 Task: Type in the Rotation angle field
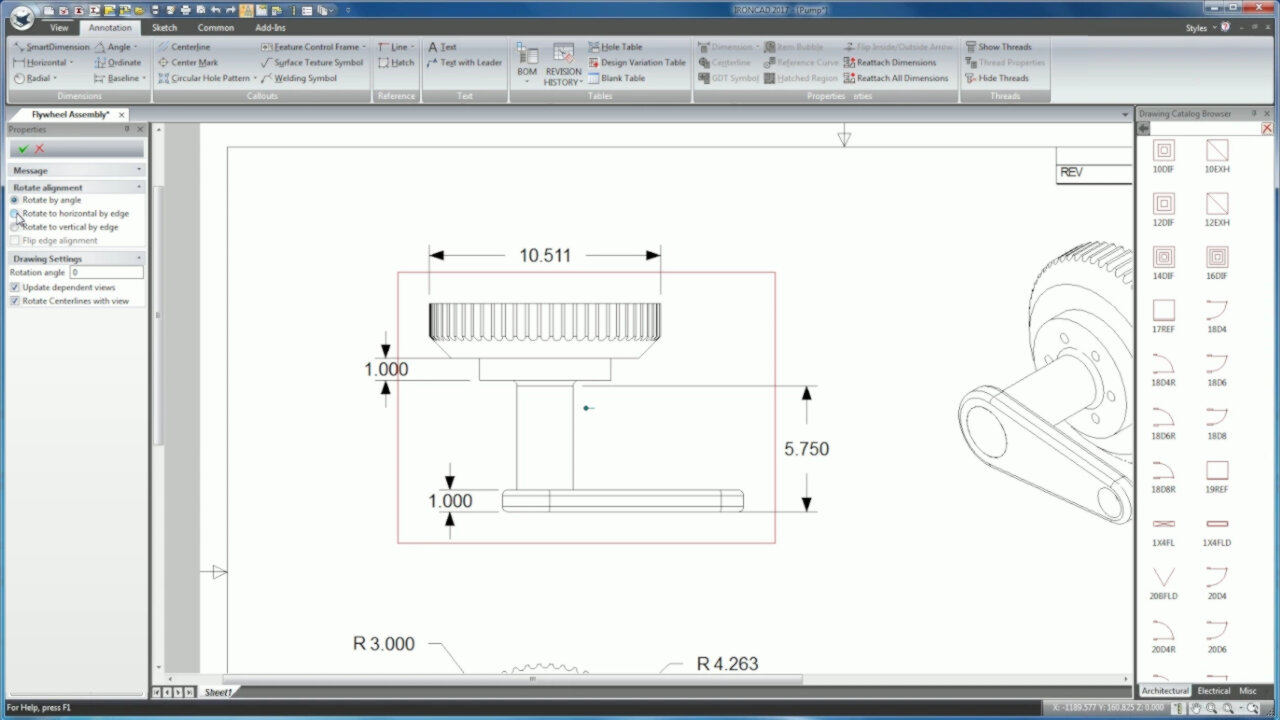[105, 271]
